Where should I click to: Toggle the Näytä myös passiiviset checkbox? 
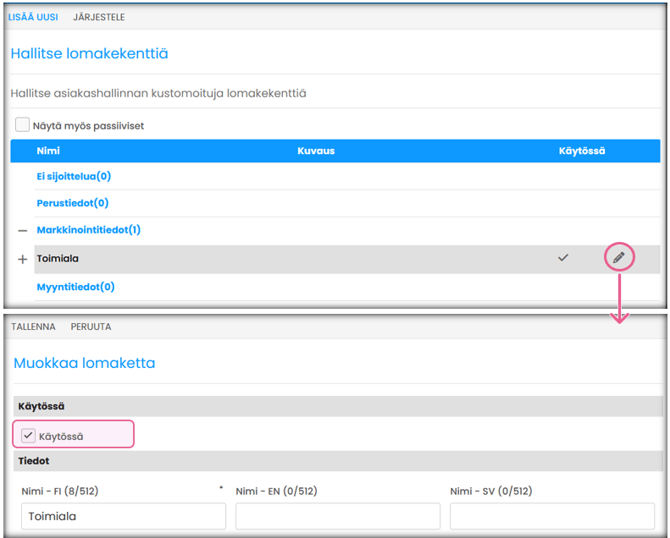click(22, 126)
